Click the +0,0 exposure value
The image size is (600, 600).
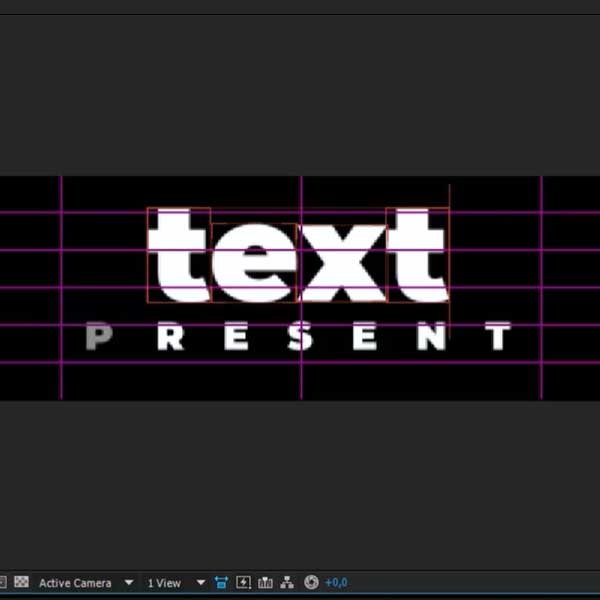(x=336, y=582)
